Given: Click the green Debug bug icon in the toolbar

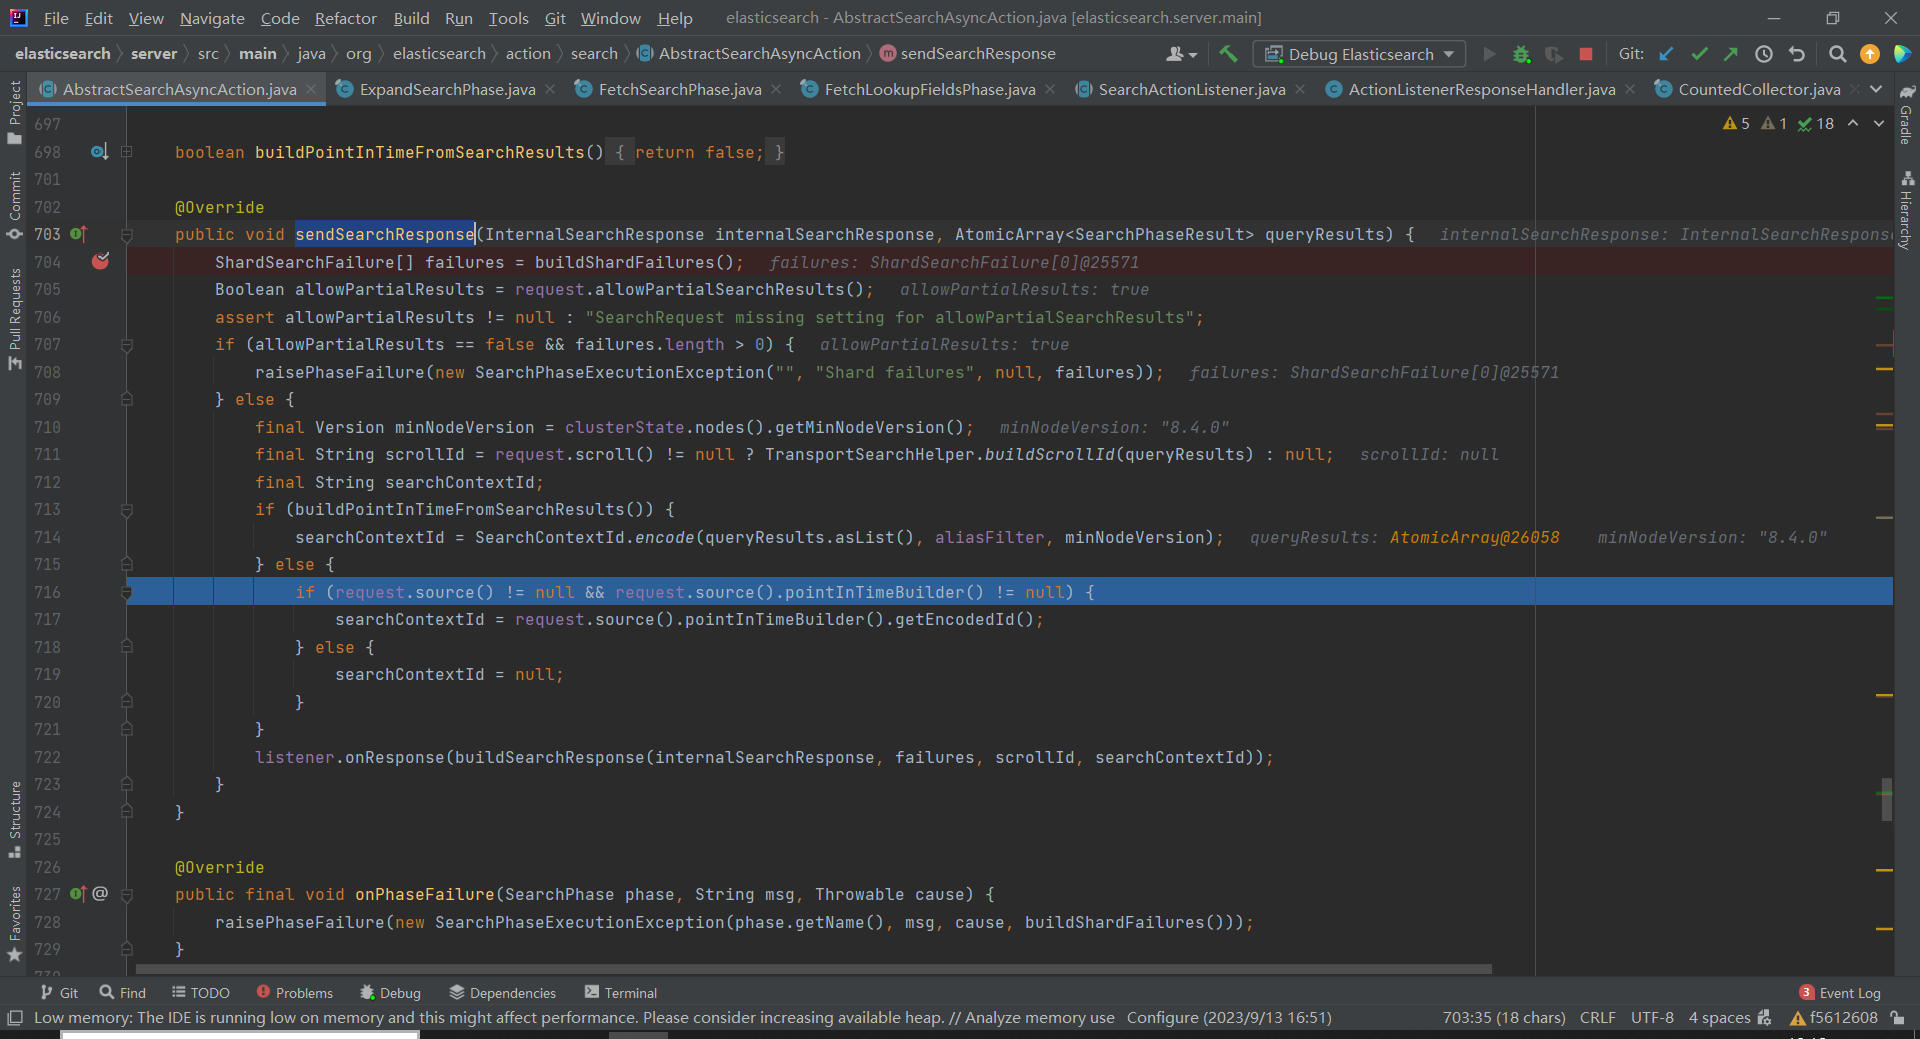Looking at the screenshot, I should tap(1521, 54).
